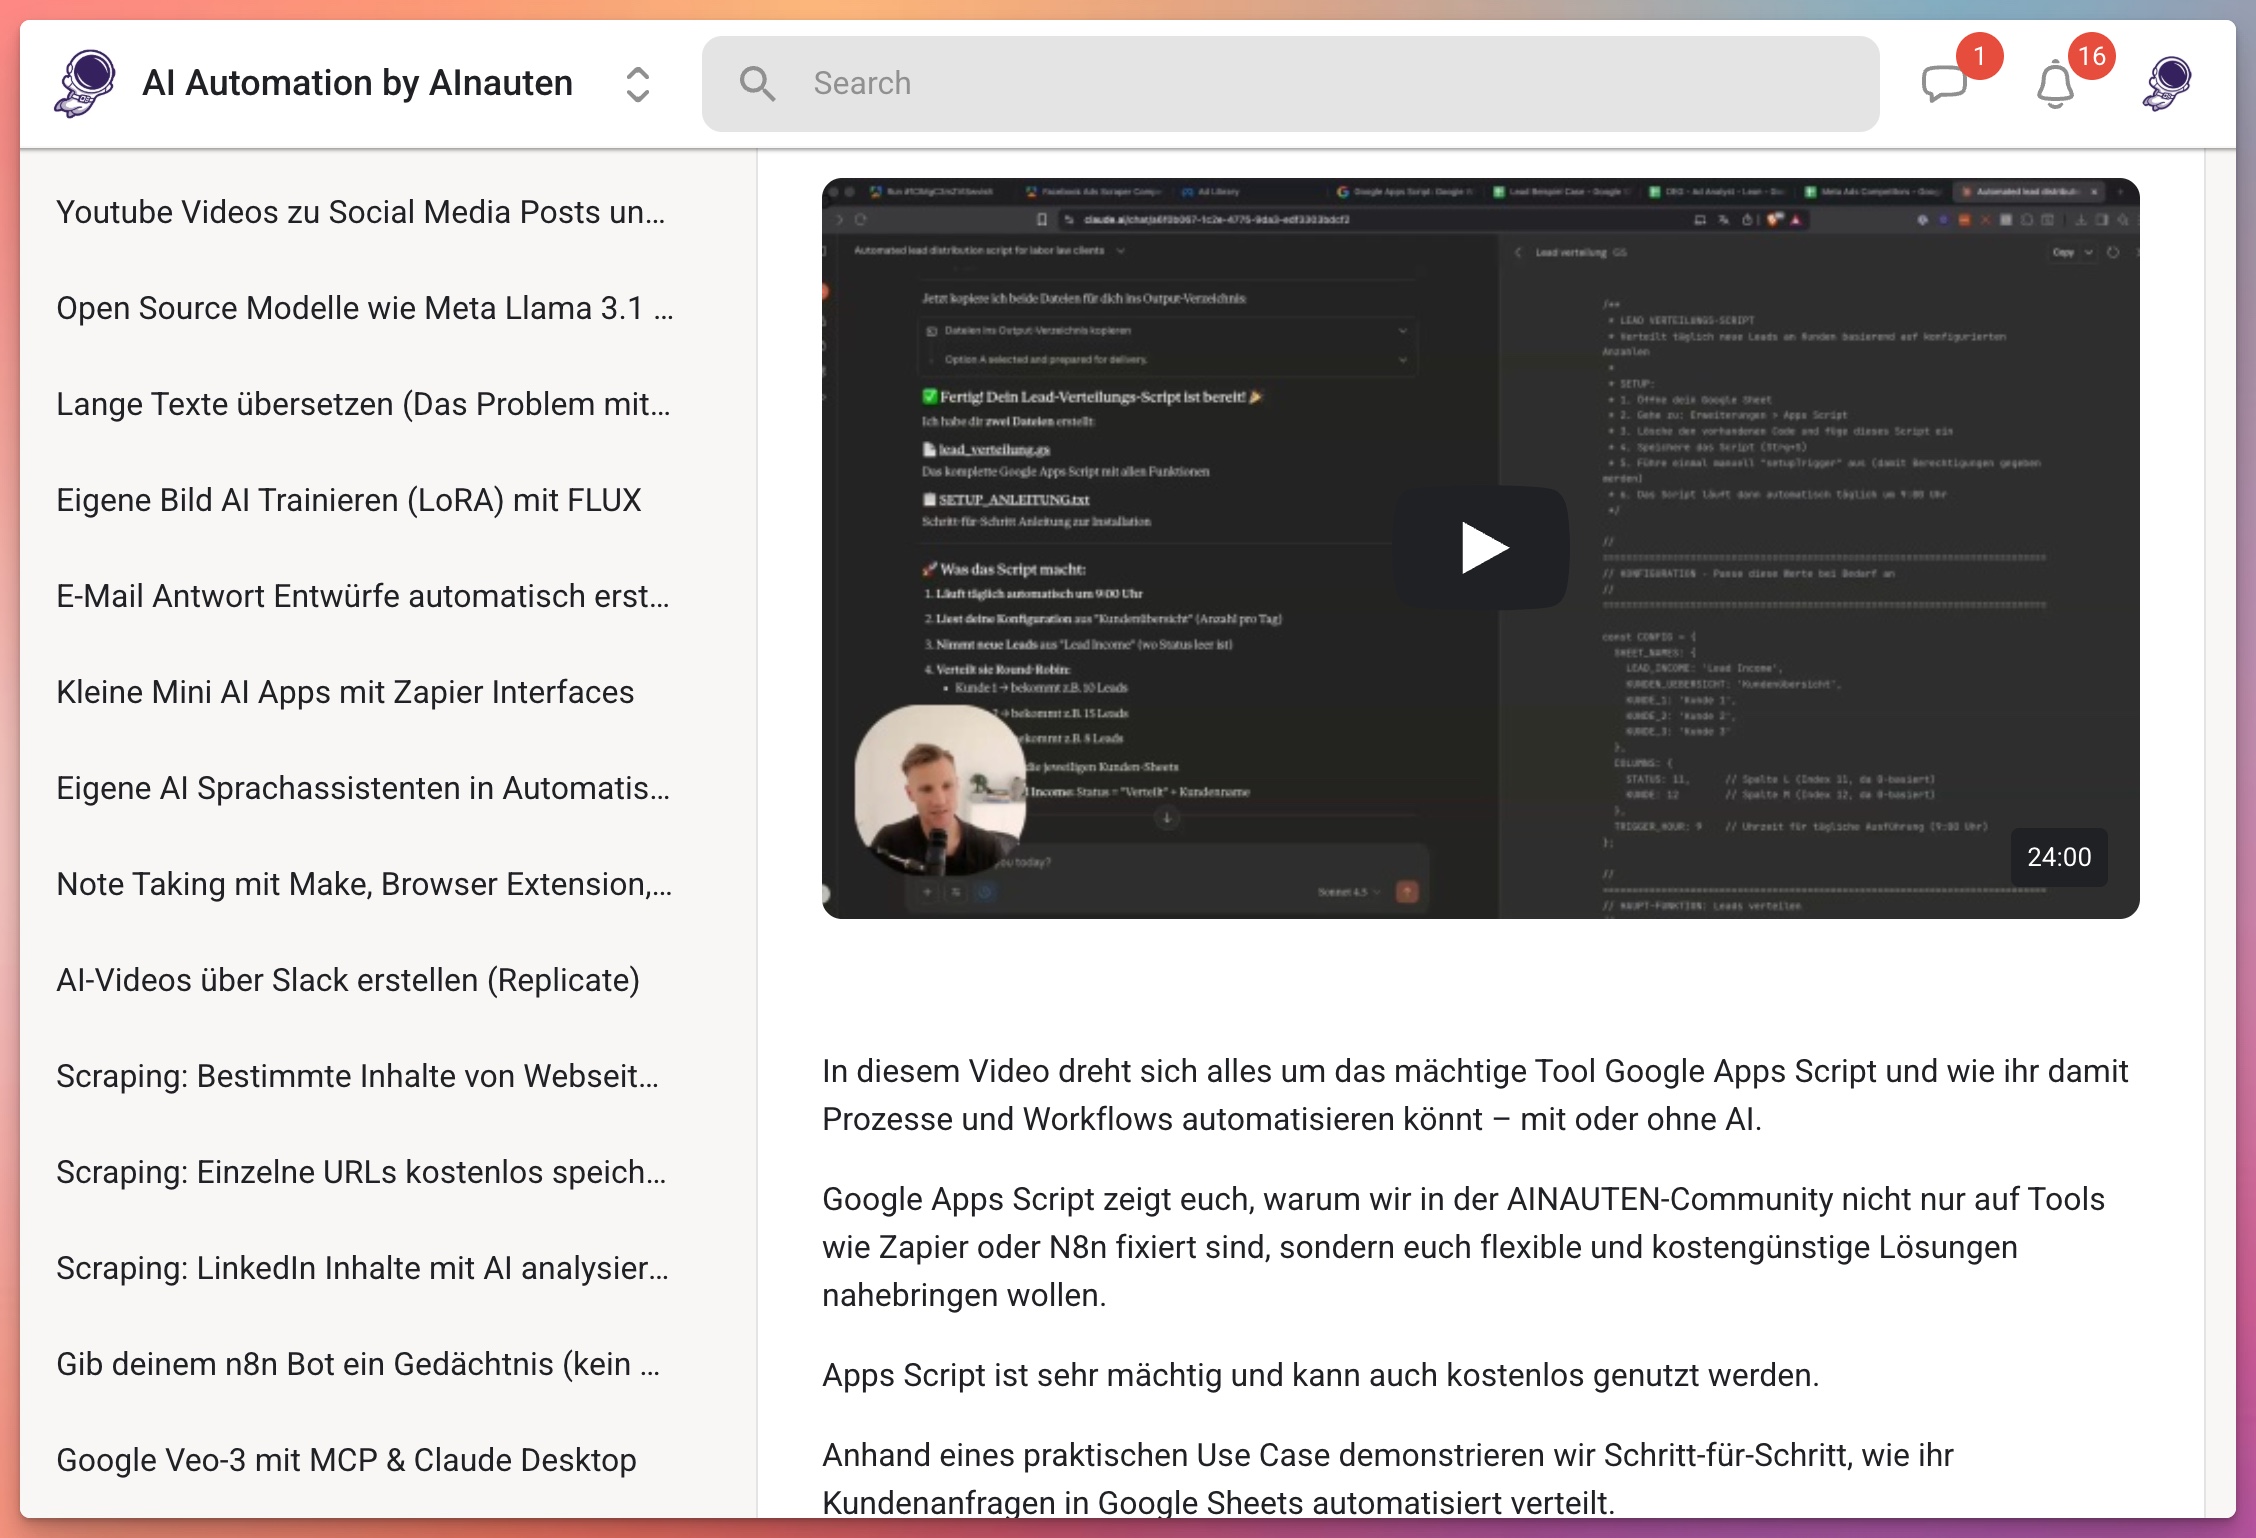Open lesson Note Taking mit Make, Browser Extension

tap(364, 884)
